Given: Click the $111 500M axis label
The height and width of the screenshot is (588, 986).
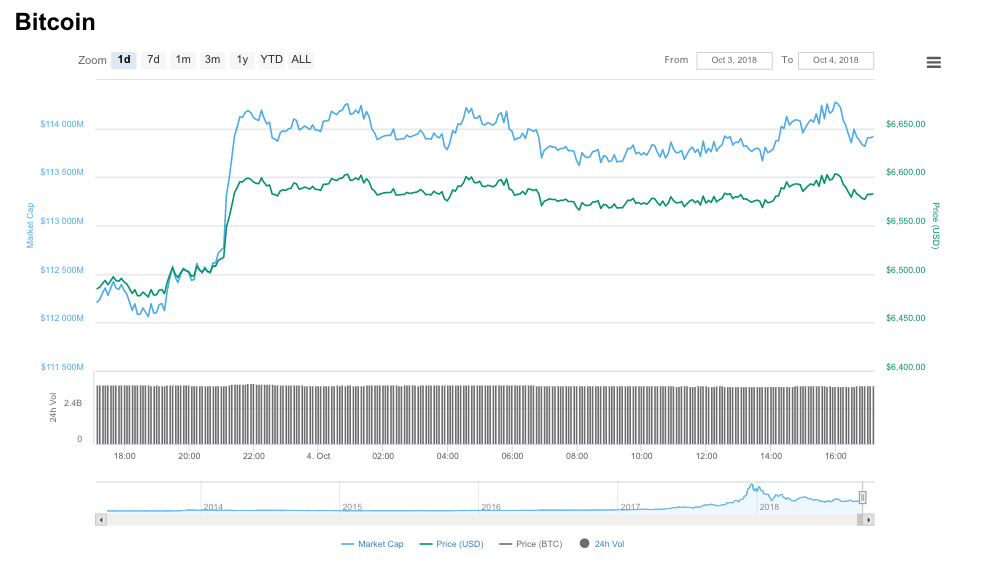Looking at the screenshot, I should pos(62,367).
